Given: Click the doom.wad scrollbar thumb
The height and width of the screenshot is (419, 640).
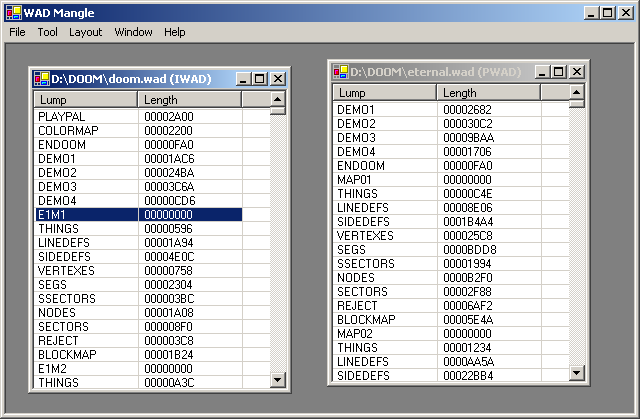Looking at the screenshot, I should tap(278, 111).
